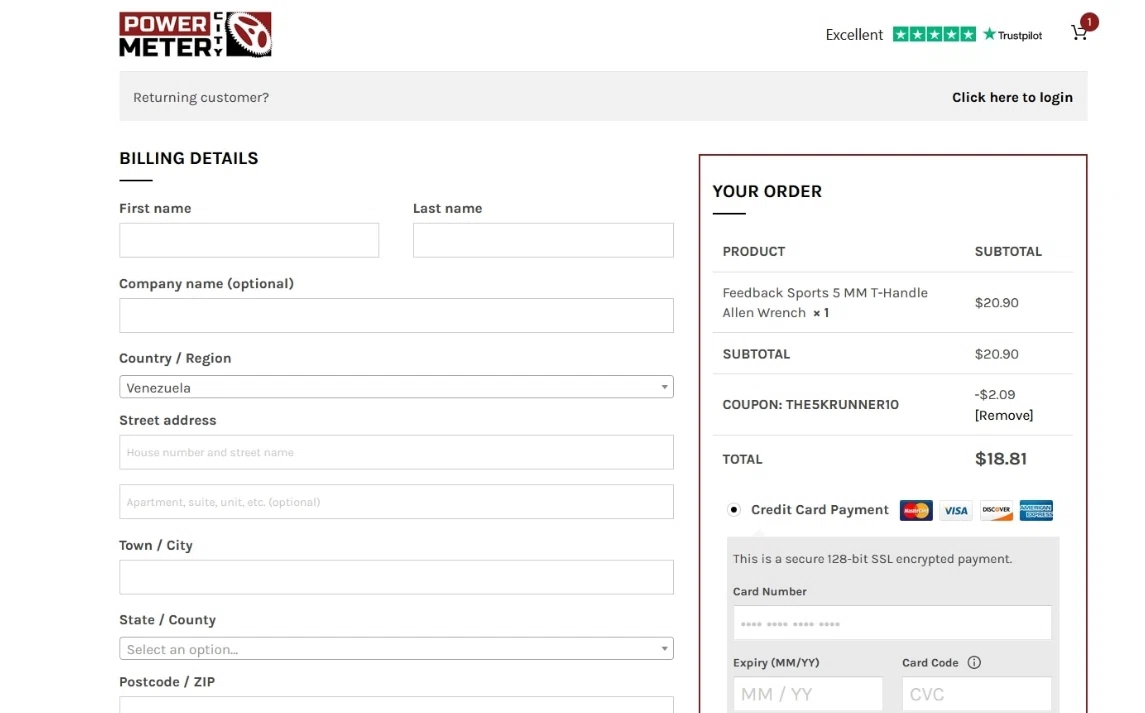The height and width of the screenshot is (713, 1145).
Task: Open the State / County dropdown
Action: [x=396, y=649]
